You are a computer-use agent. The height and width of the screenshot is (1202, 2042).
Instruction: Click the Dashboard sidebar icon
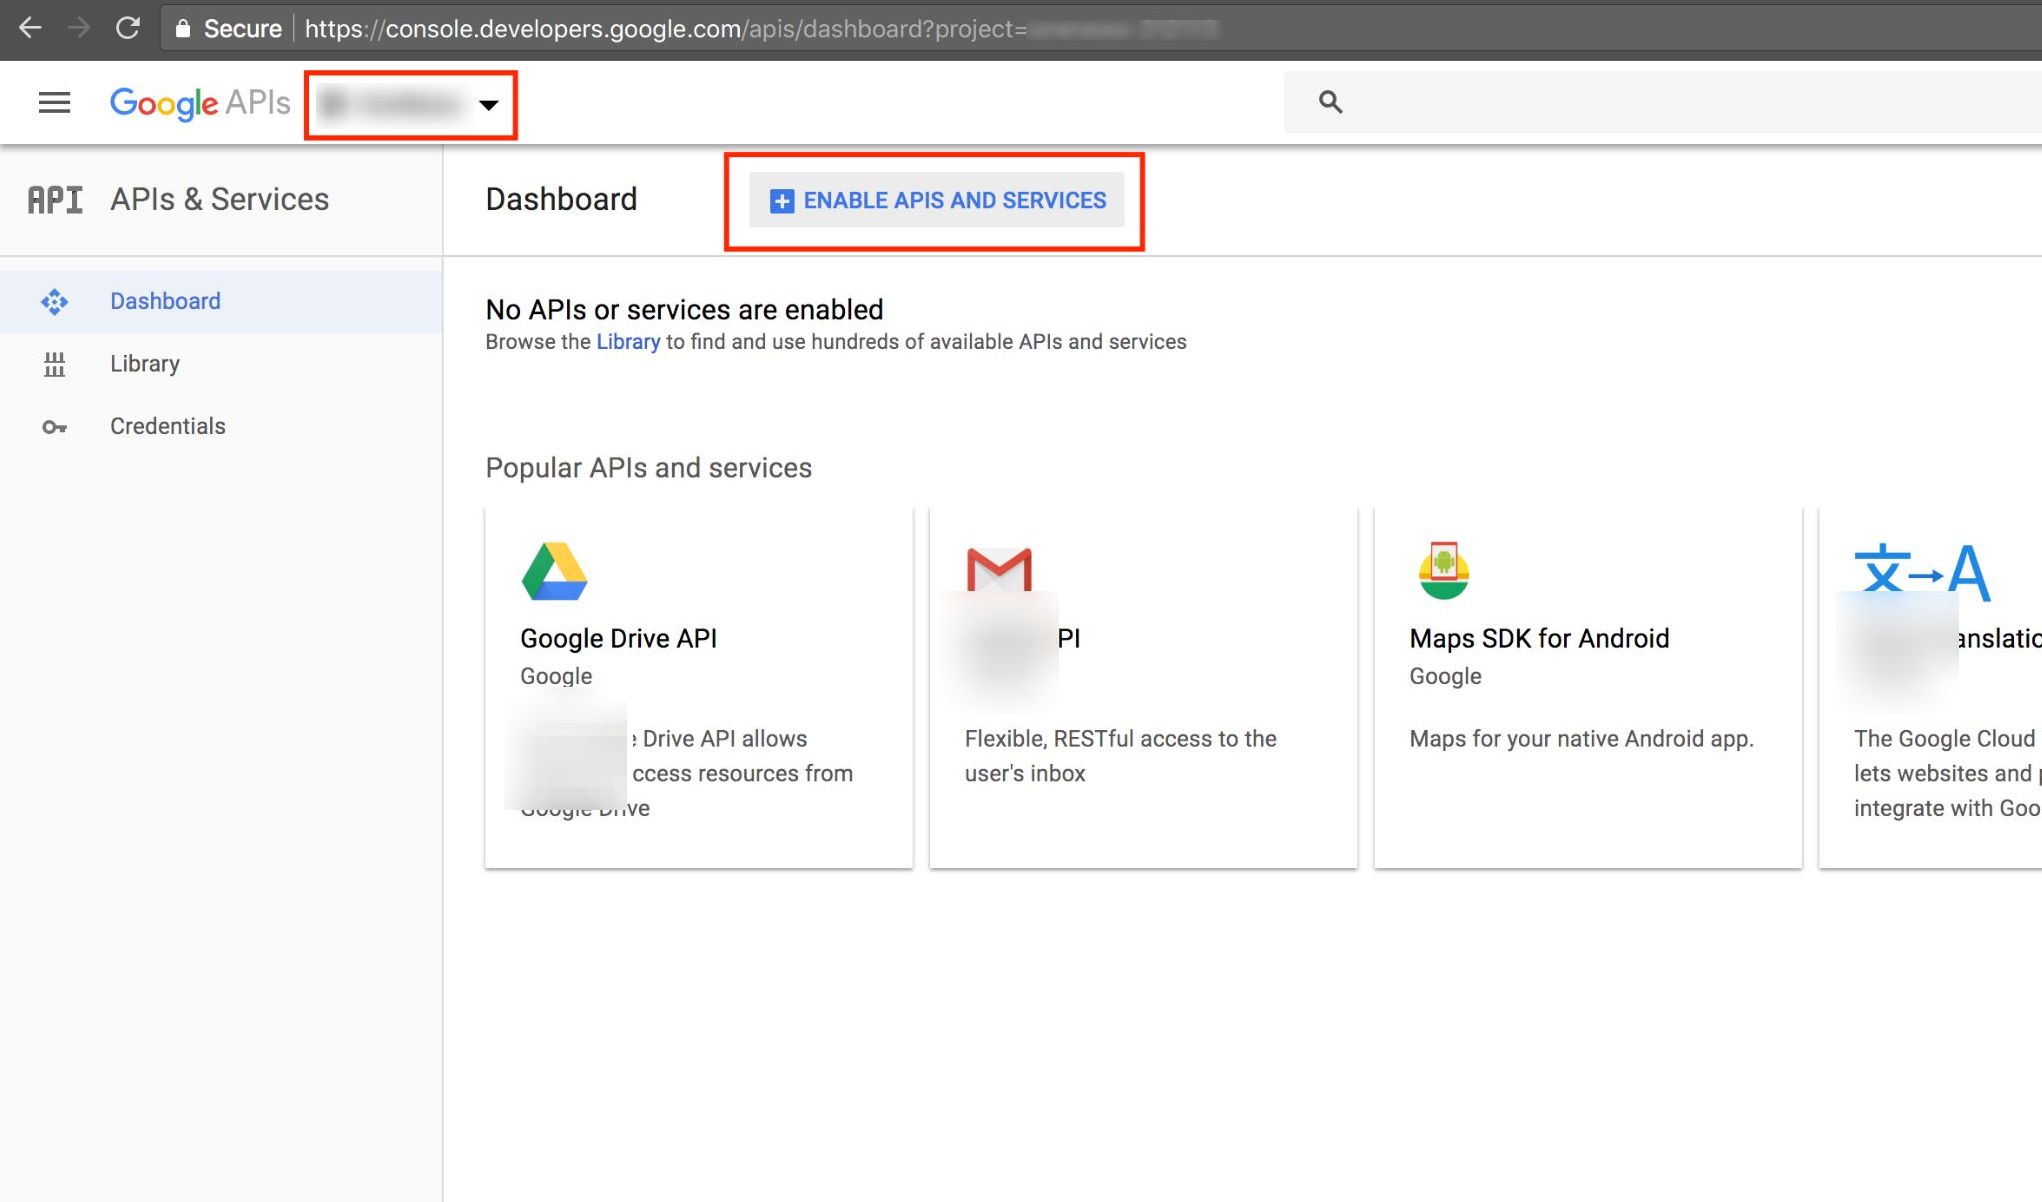54,301
